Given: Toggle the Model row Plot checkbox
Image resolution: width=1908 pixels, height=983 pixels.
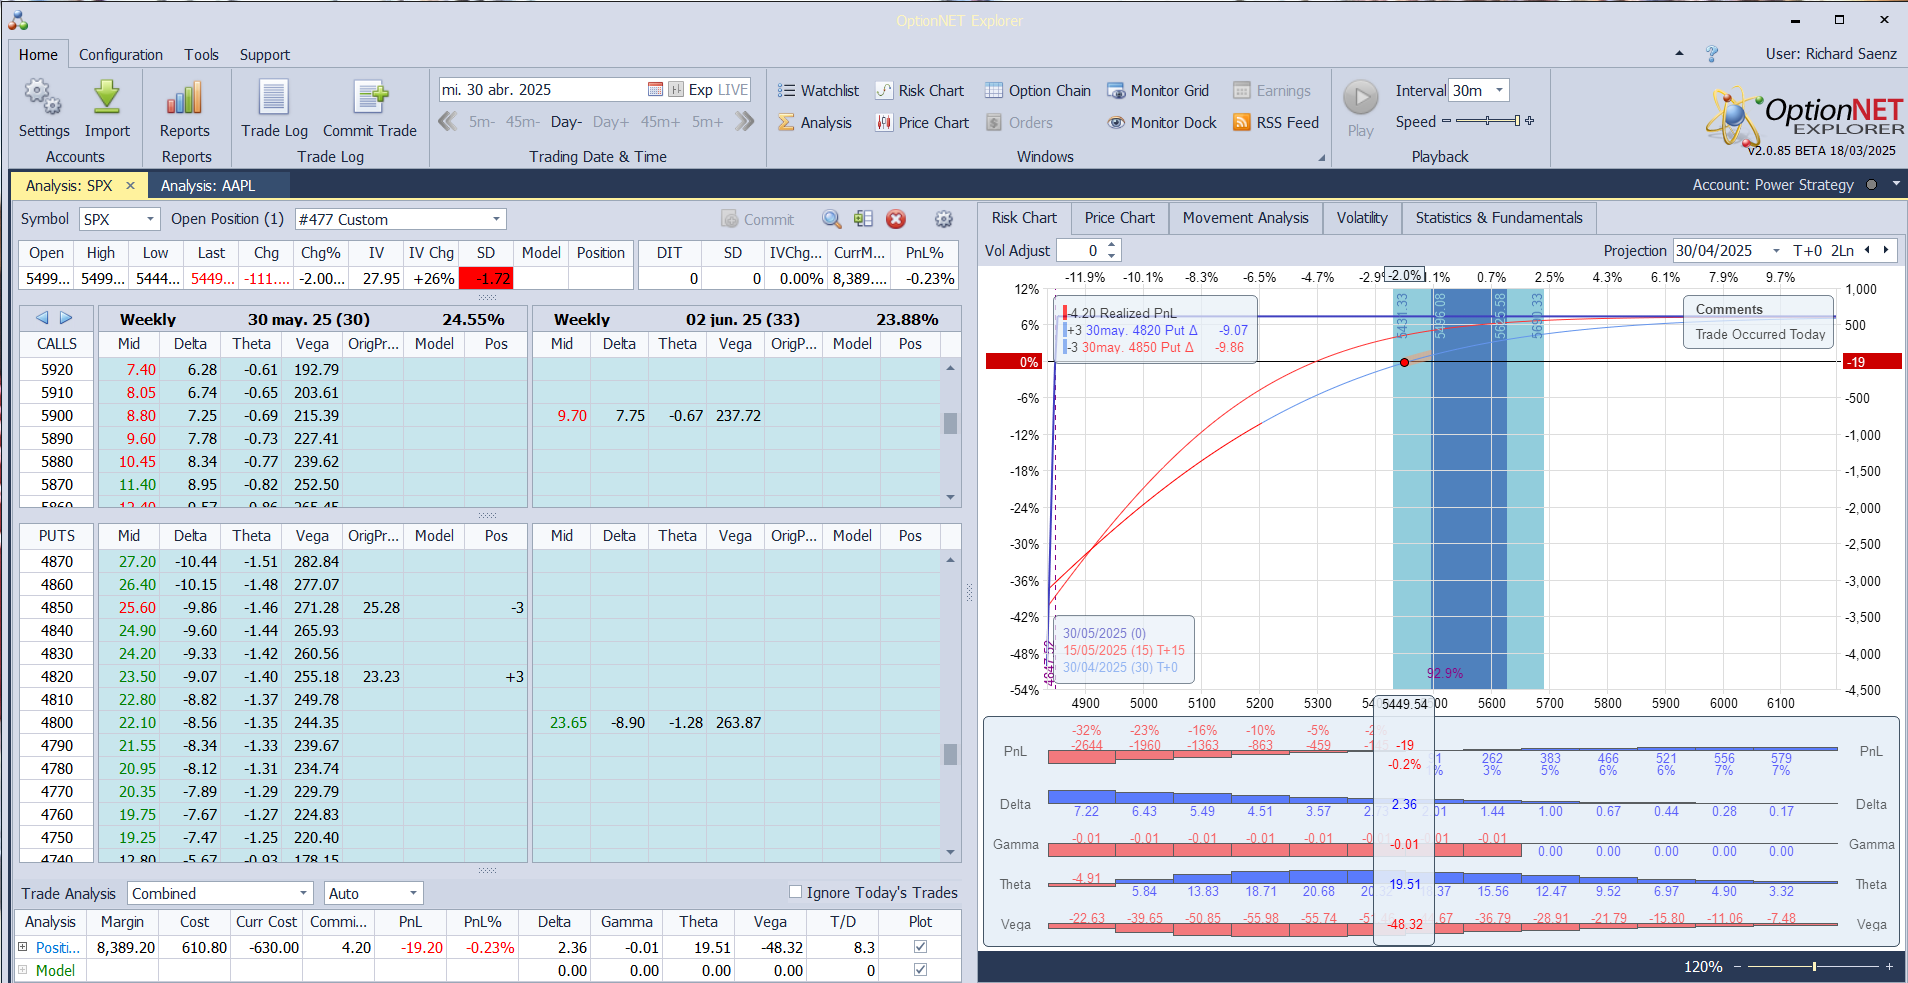Looking at the screenshot, I should pyautogui.click(x=921, y=970).
